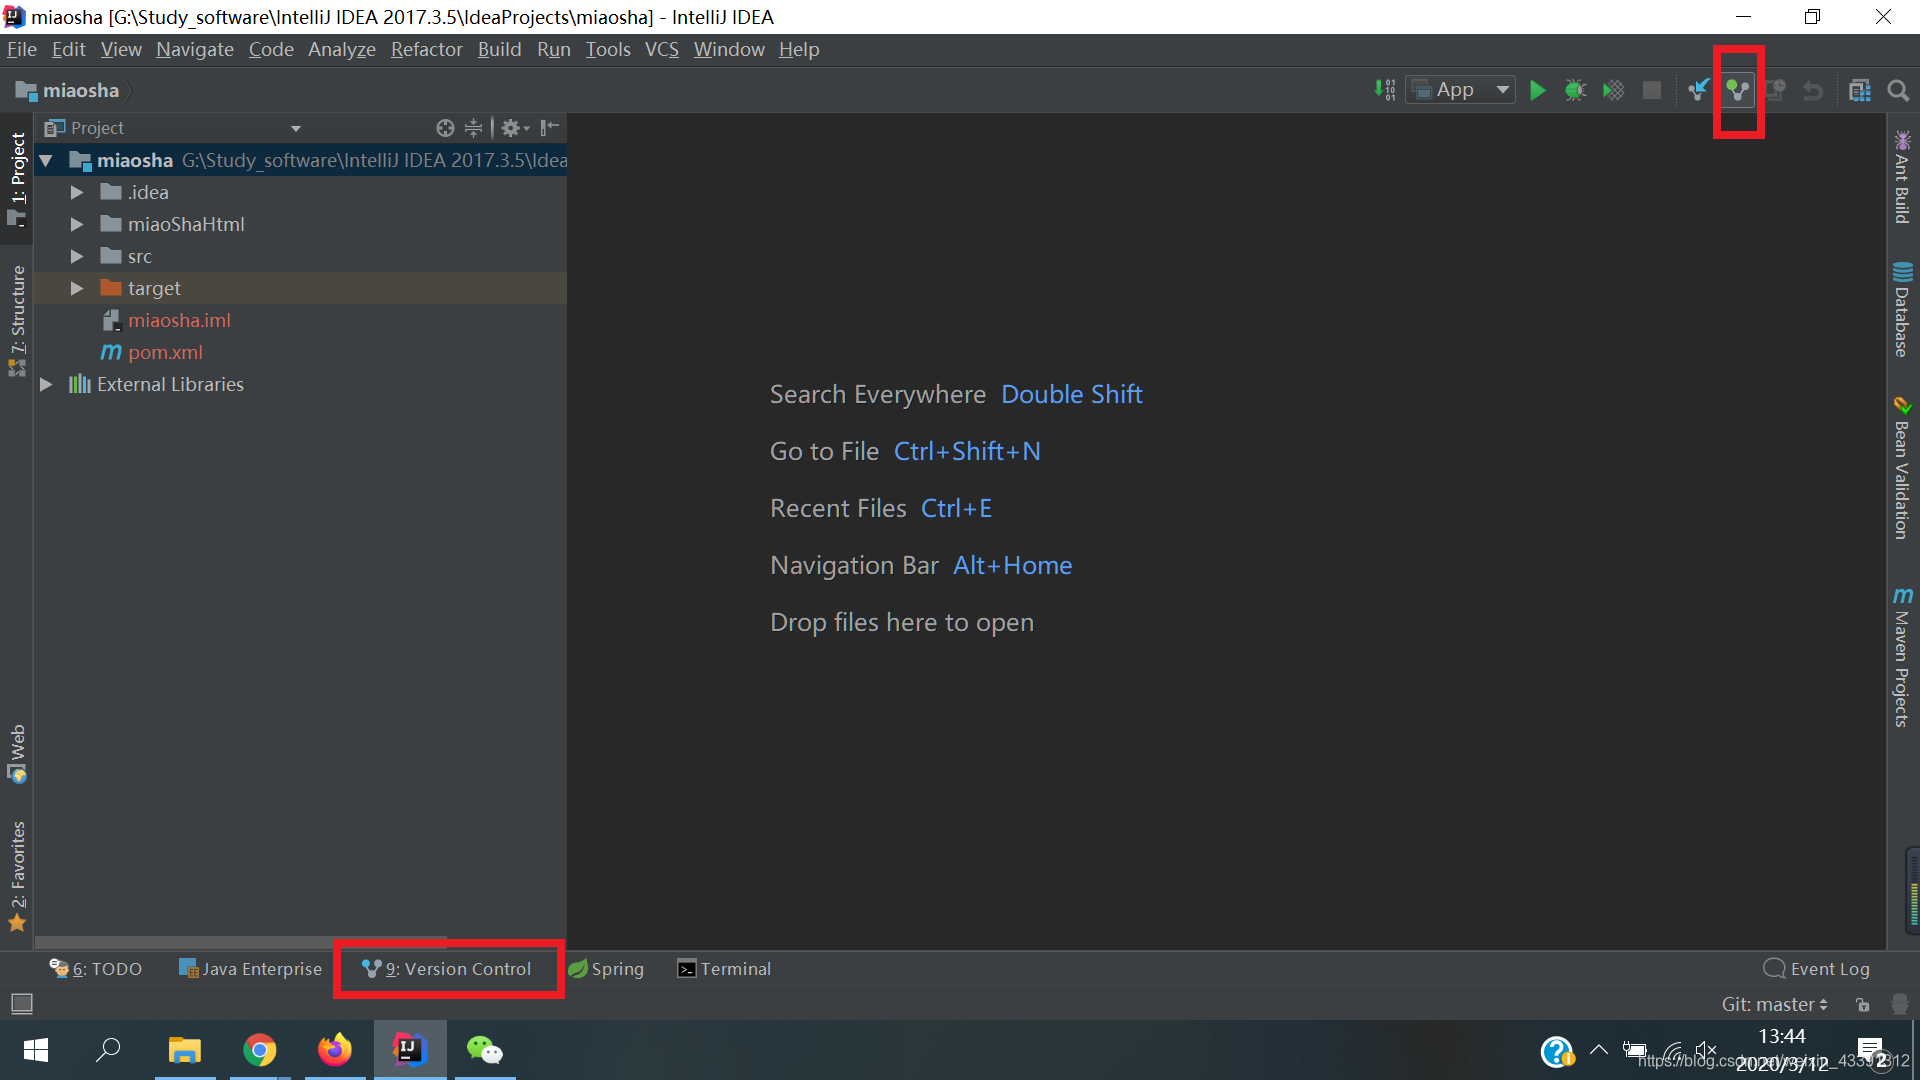The width and height of the screenshot is (1920, 1080).
Task: Collapse the miaosha root node
Action: point(46,160)
